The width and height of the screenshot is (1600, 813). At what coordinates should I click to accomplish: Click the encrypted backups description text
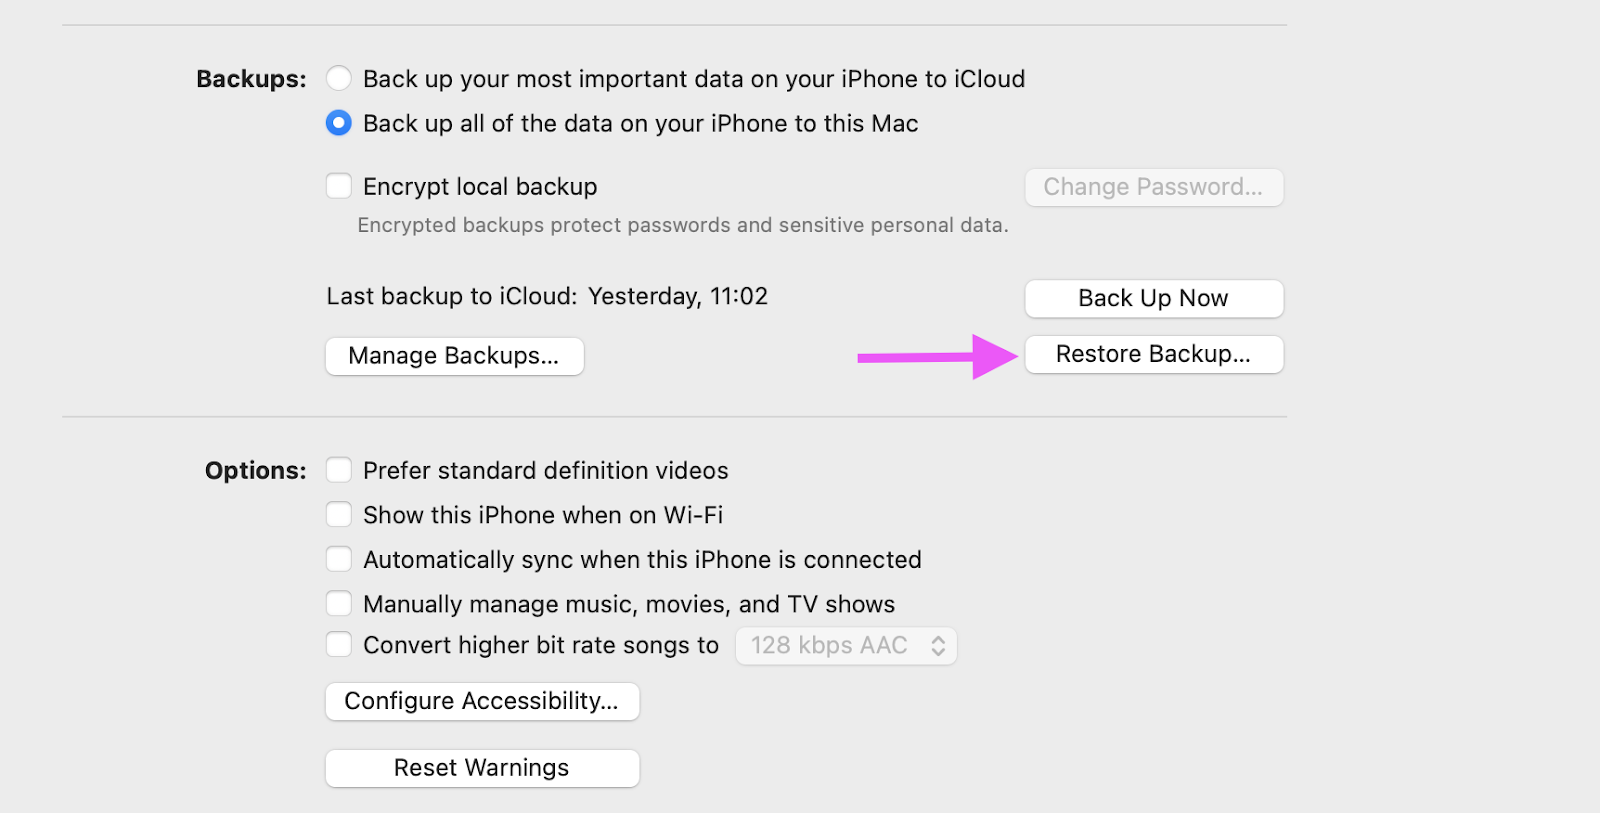point(682,226)
